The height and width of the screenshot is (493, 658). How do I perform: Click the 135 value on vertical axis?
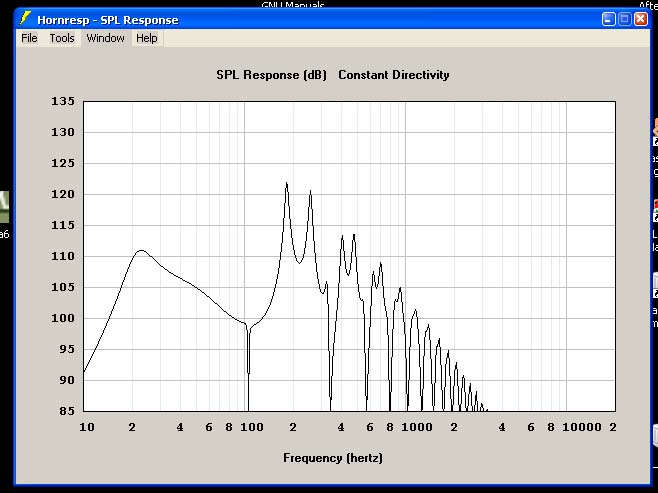63,101
